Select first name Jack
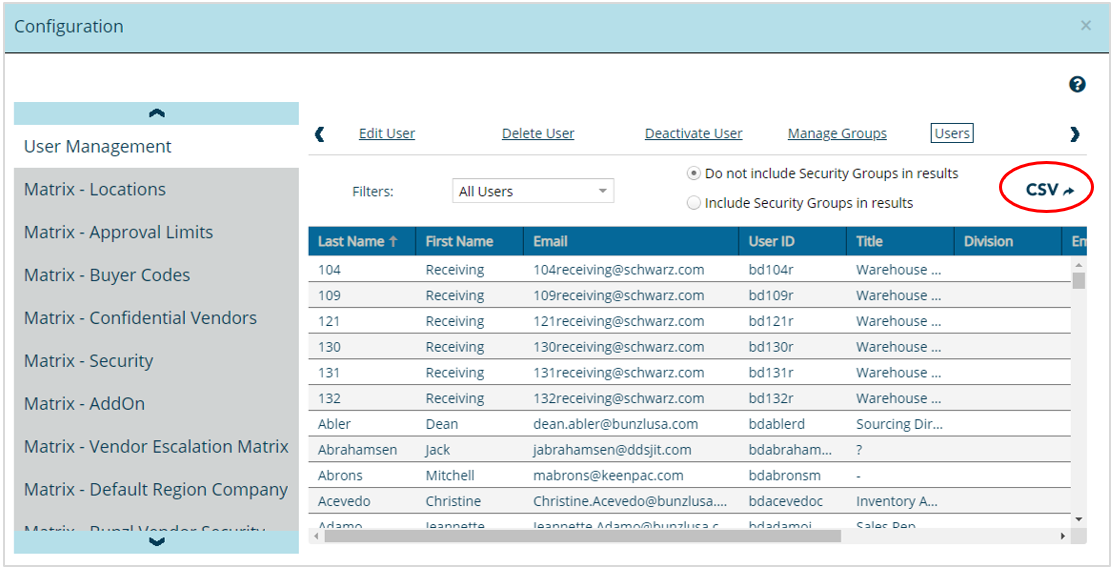Screen dimensions: 1116x572 [438, 450]
